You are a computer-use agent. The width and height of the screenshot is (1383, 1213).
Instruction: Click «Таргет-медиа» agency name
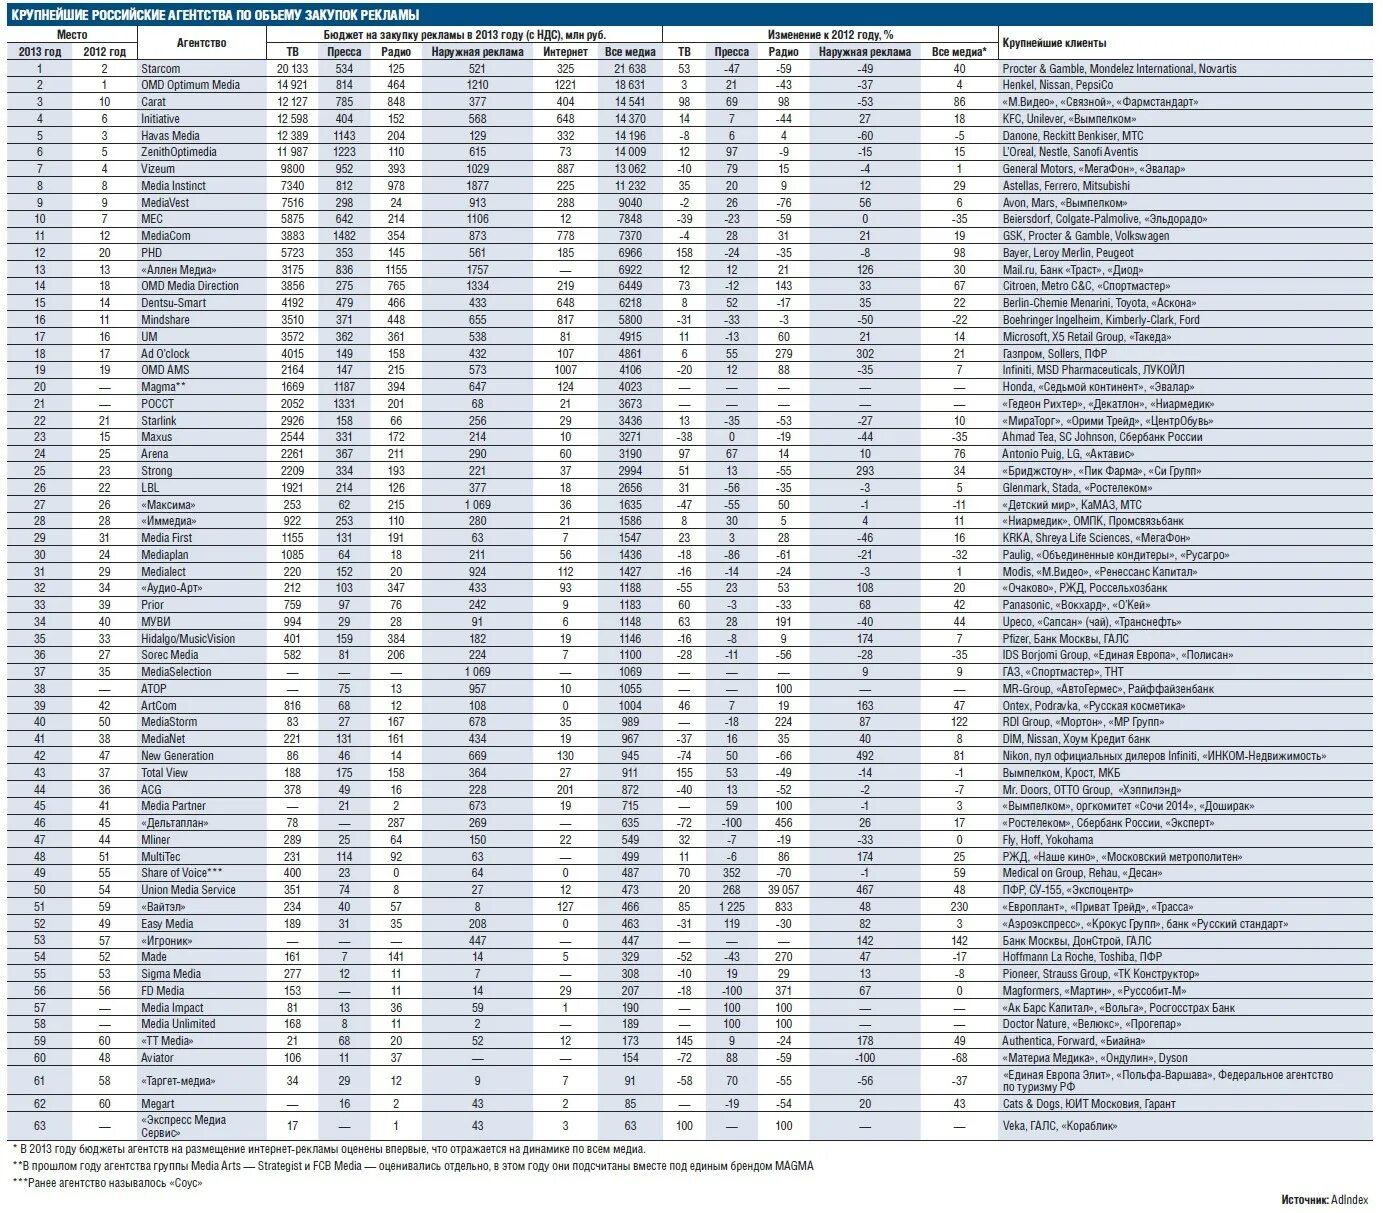pos(178,1081)
